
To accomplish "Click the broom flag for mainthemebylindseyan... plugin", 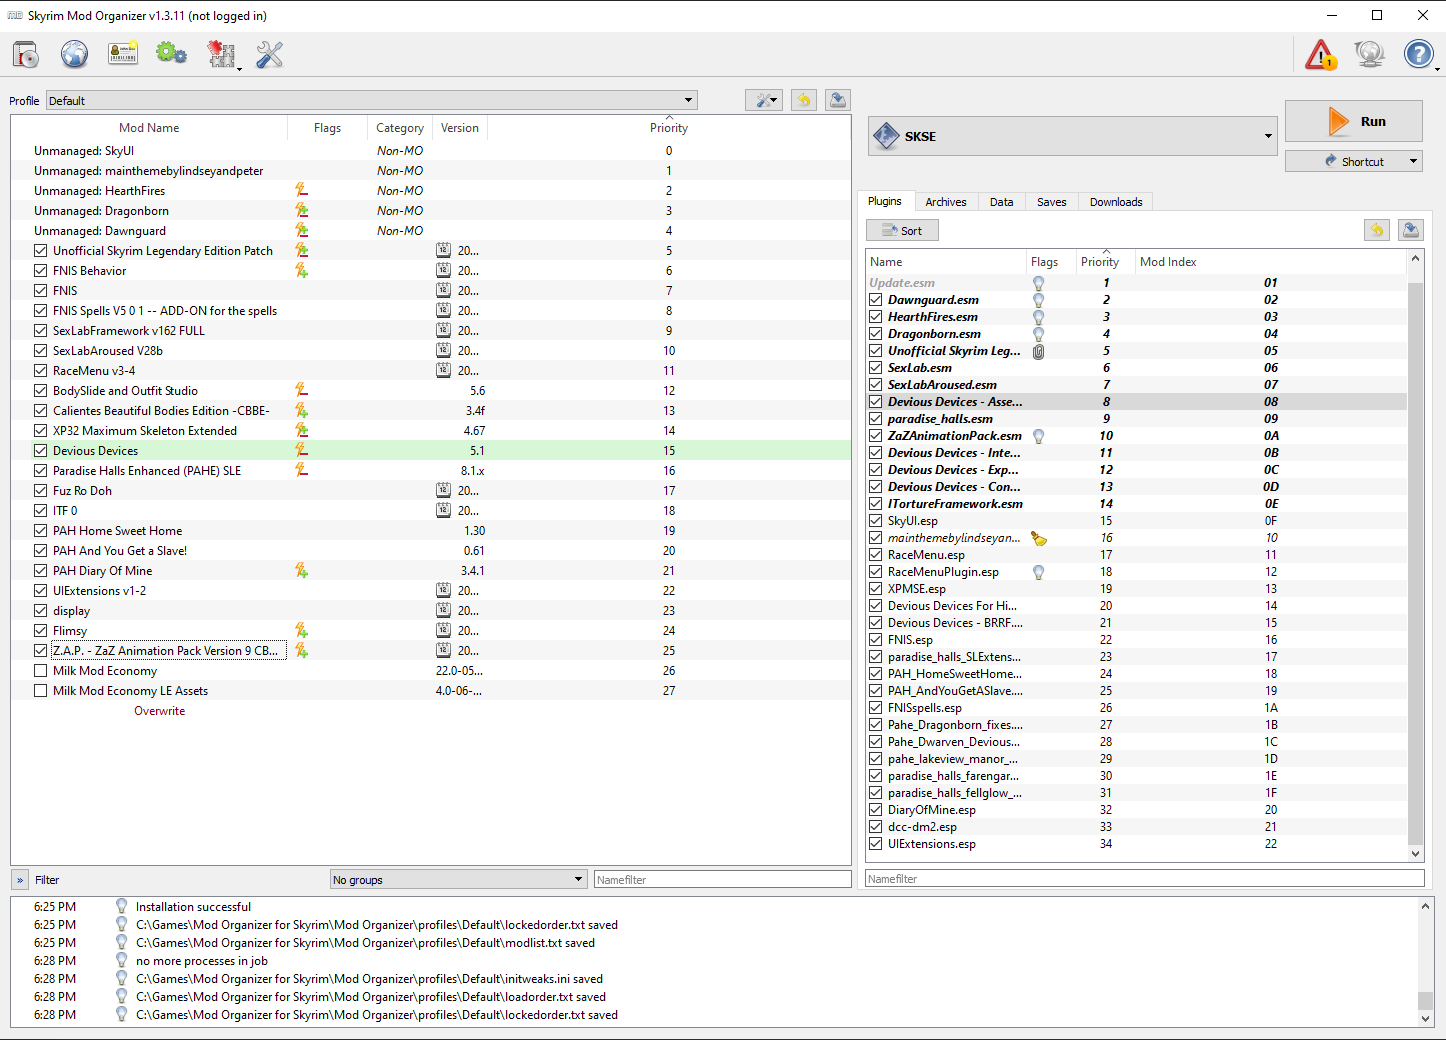I will tap(1039, 538).
